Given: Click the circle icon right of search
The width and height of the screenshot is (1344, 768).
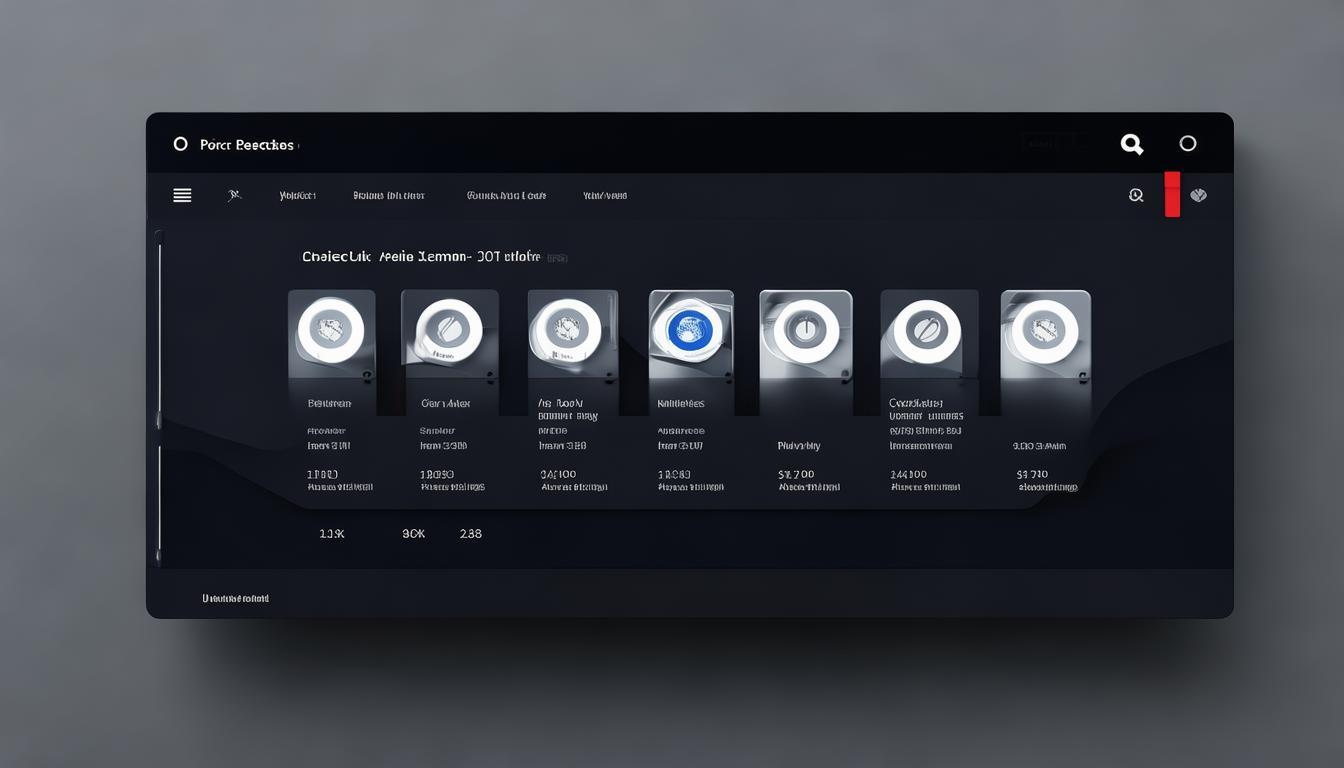Looking at the screenshot, I should click(x=1188, y=144).
